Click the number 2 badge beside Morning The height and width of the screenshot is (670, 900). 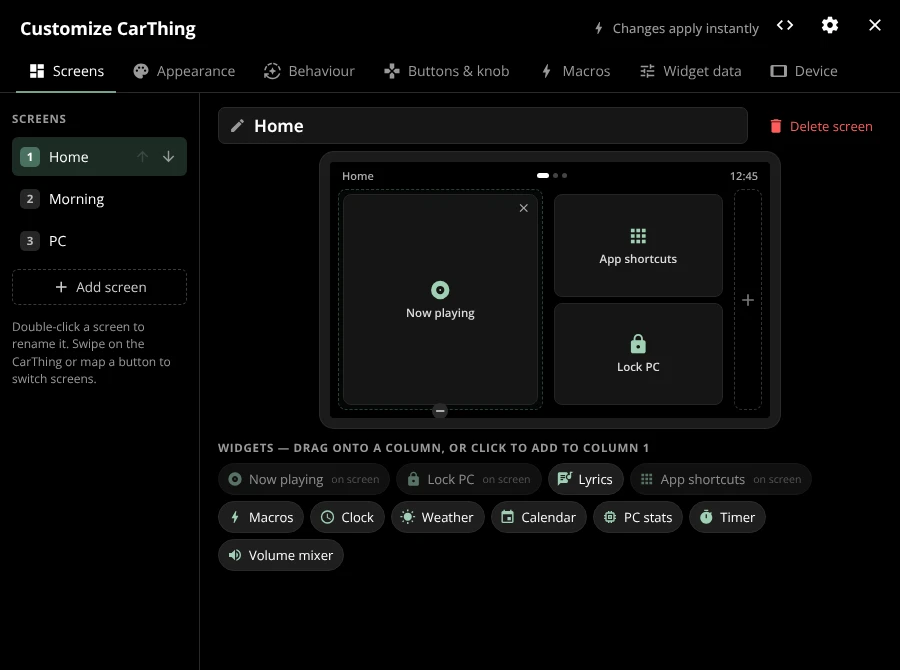[30, 199]
